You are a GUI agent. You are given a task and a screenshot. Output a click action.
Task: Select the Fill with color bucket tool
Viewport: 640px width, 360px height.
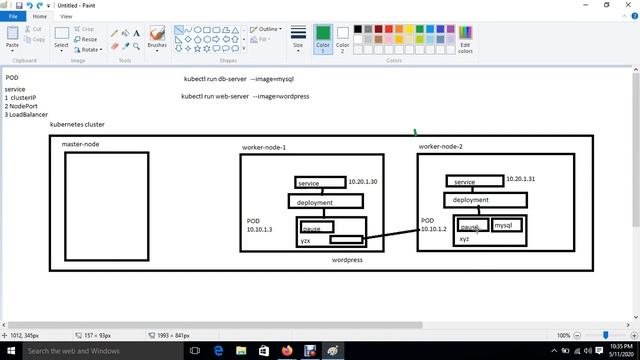pyautogui.click(x=125, y=33)
